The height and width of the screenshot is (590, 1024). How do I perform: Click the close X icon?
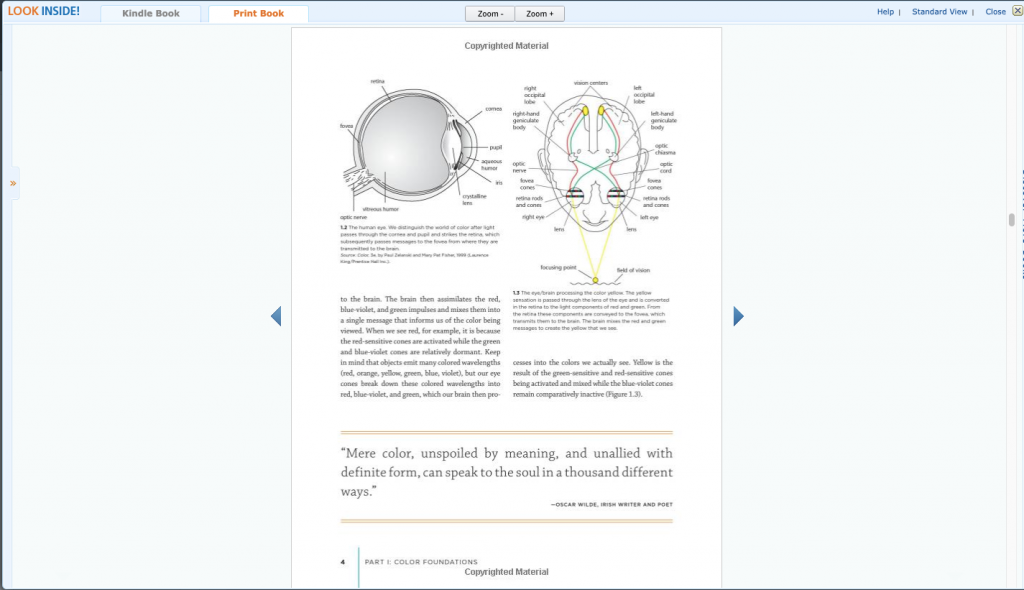click(1015, 11)
